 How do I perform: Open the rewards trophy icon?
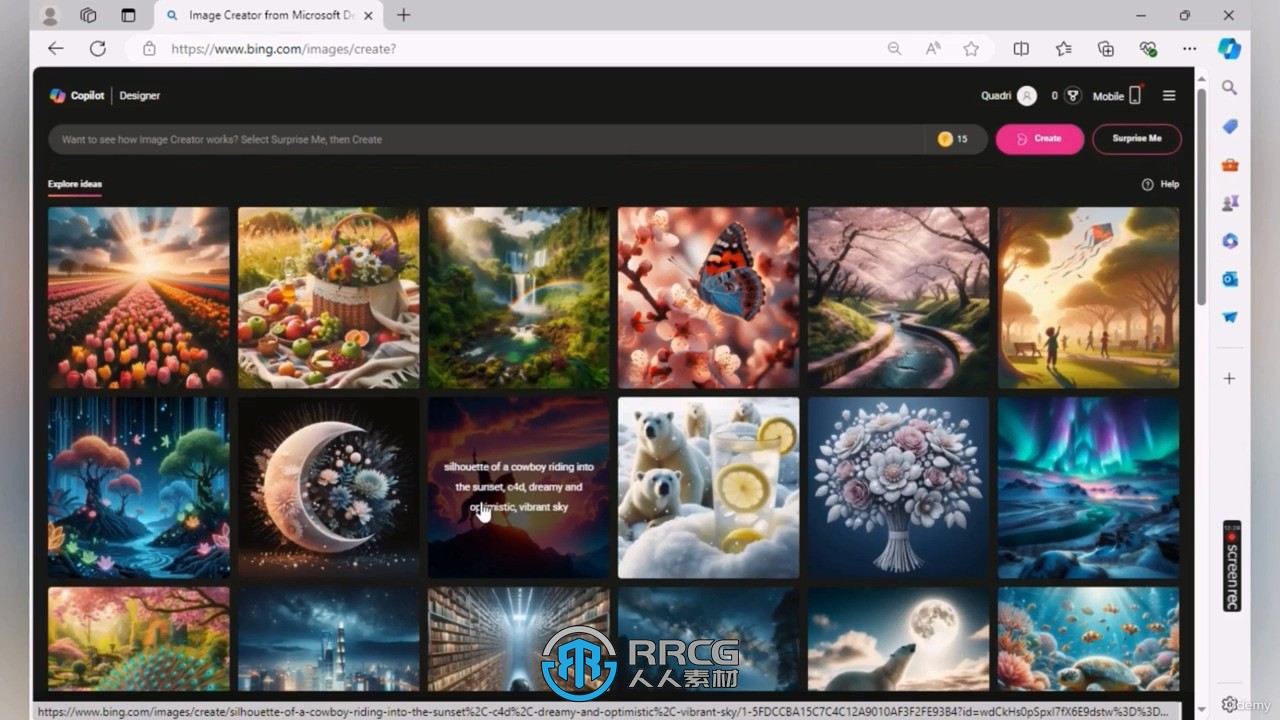(x=1072, y=96)
